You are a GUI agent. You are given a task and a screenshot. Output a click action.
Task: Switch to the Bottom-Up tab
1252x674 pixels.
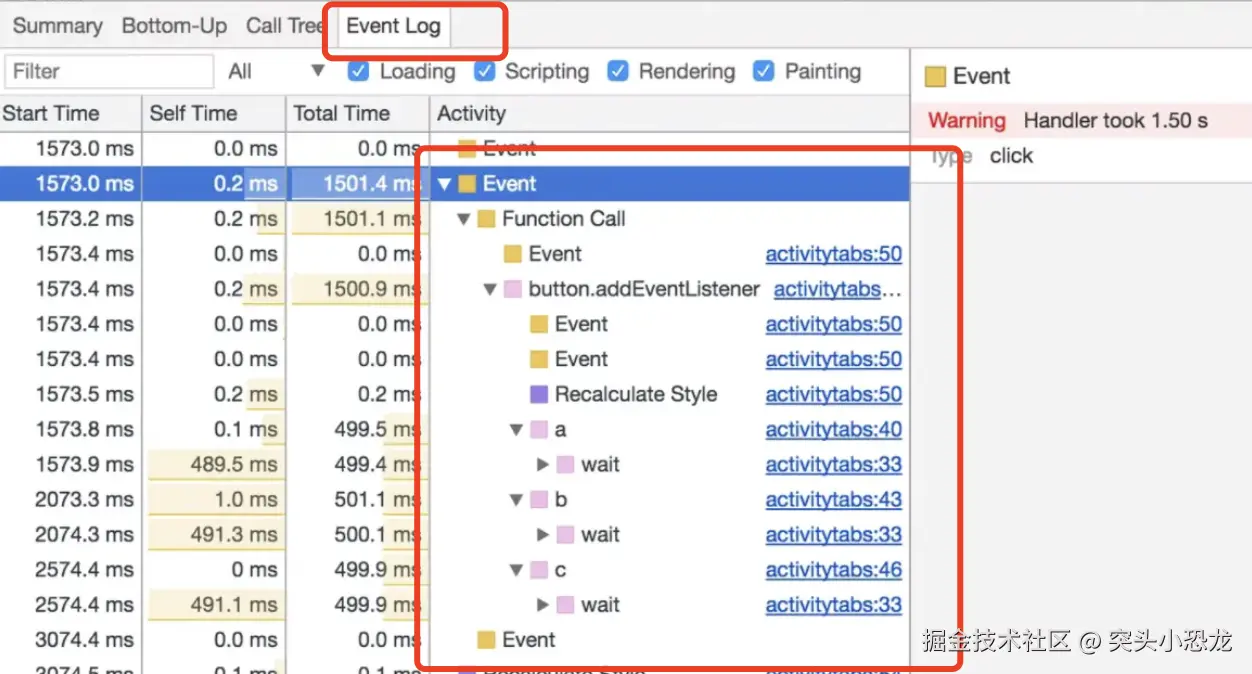pyautogui.click(x=174, y=26)
